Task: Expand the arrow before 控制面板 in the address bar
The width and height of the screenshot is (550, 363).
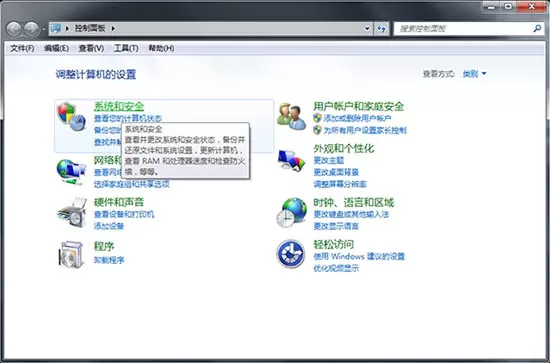Action: [x=67, y=28]
